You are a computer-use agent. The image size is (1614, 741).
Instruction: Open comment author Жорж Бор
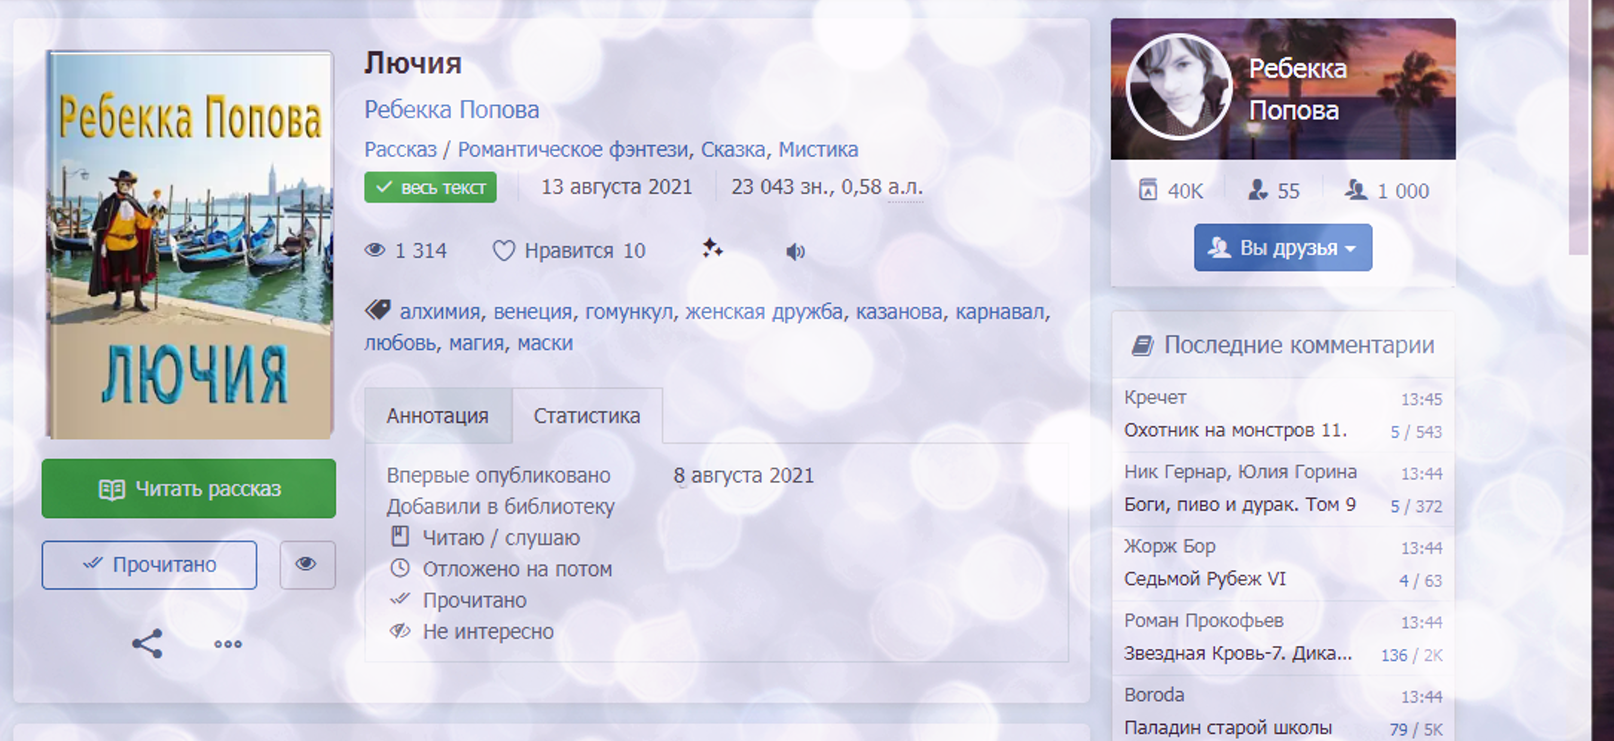[x=1170, y=546]
